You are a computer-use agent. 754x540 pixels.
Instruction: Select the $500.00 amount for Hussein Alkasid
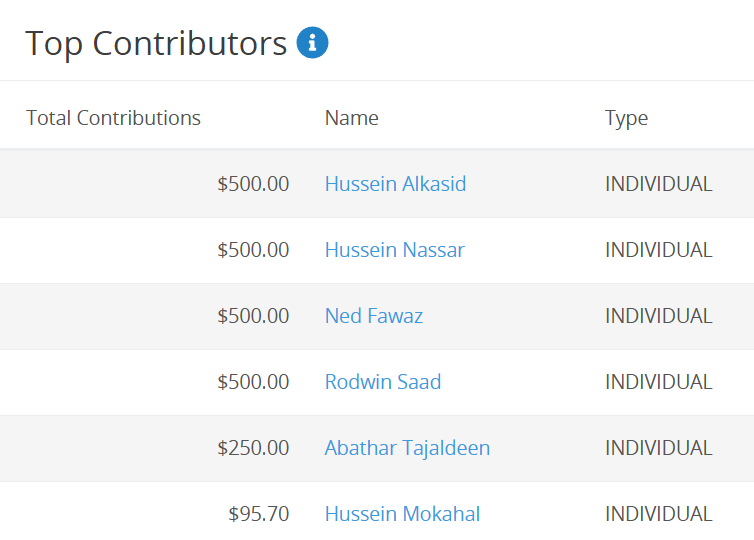tap(253, 184)
